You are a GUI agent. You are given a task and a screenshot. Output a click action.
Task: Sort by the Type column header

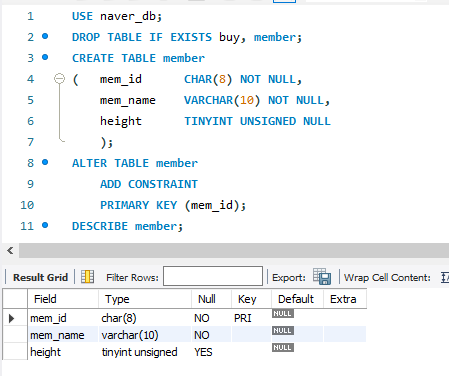pyautogui.click(x=145, y=299)
